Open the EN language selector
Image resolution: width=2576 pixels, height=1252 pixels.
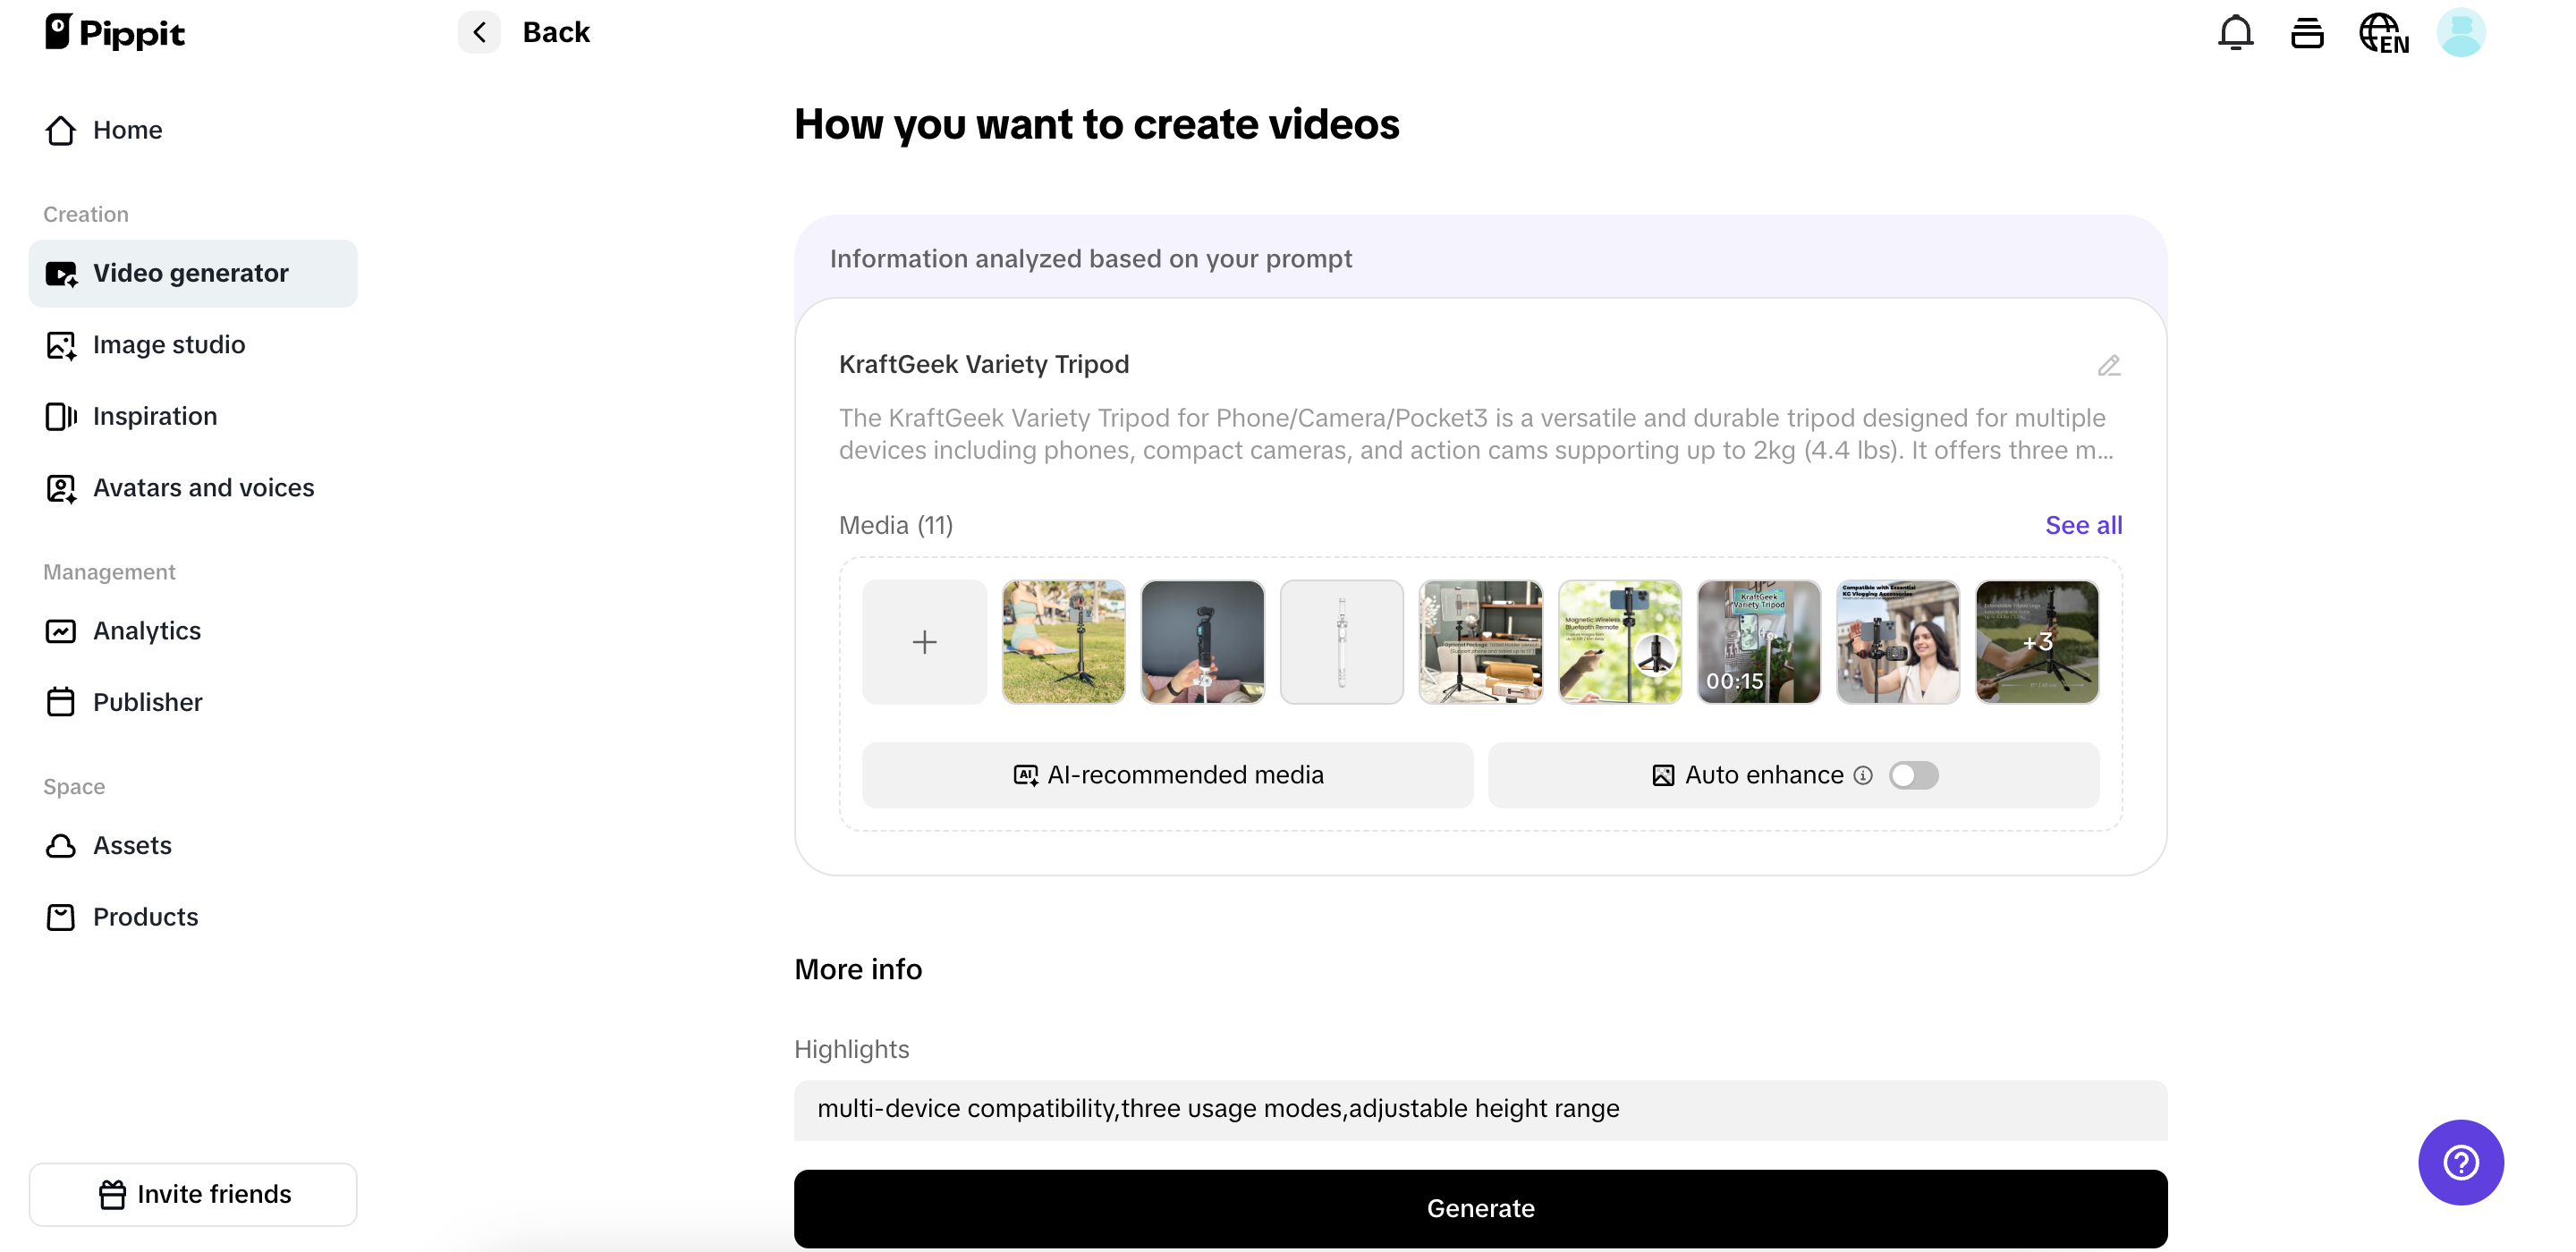coord(2385,31)
